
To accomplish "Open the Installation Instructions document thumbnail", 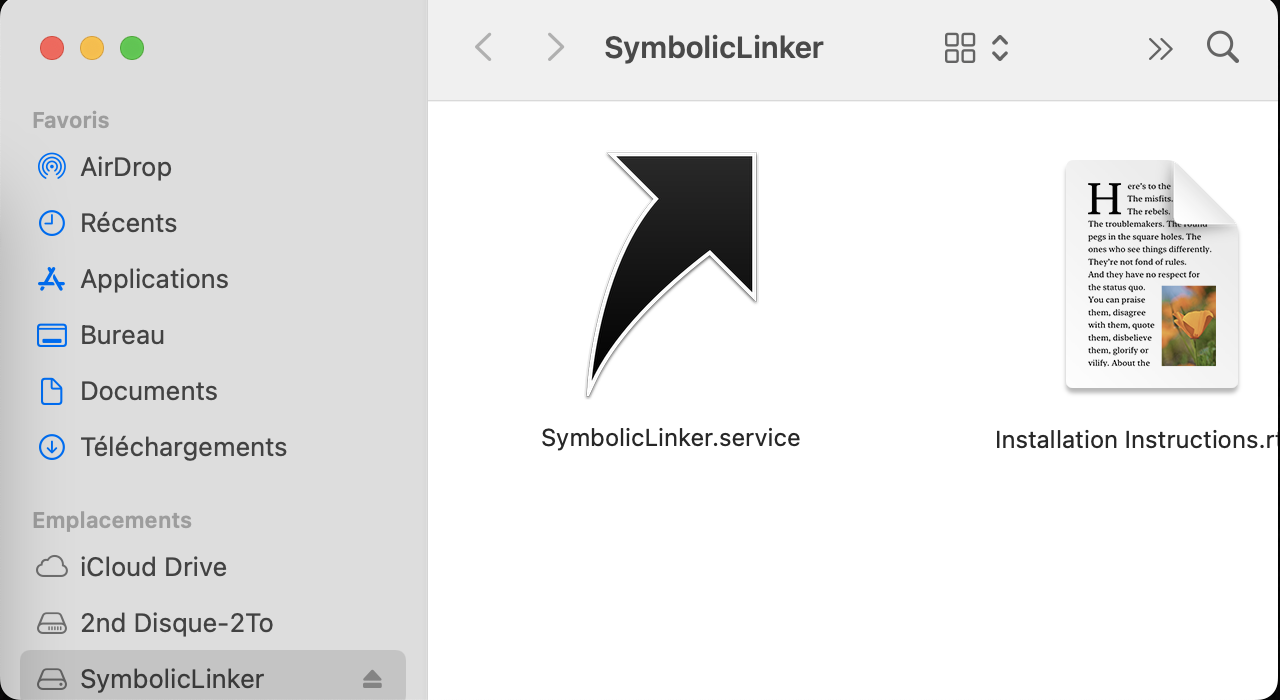I will point(1152,276).
